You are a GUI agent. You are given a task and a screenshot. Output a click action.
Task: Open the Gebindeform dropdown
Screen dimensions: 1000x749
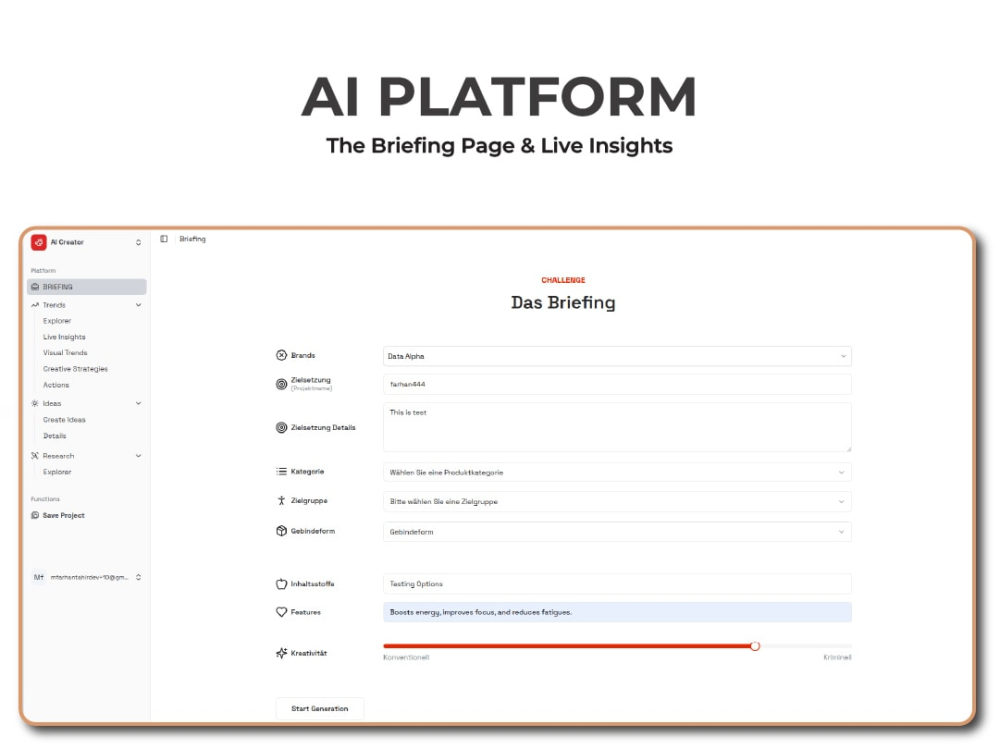pos(617,531)
